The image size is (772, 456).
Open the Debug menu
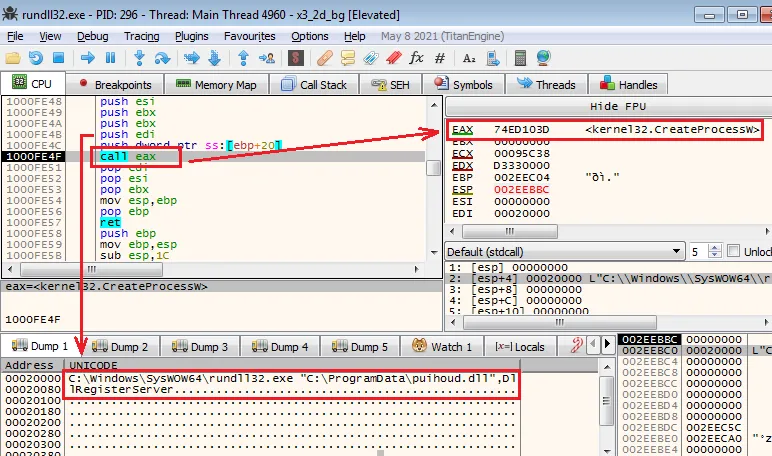coord(92,36)
